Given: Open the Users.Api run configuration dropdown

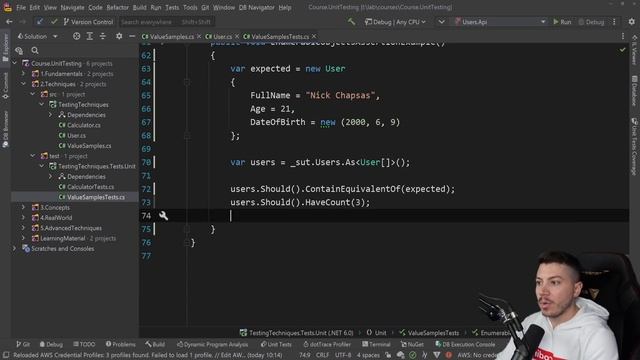Looking at the screenshot, I should [500, 22].
